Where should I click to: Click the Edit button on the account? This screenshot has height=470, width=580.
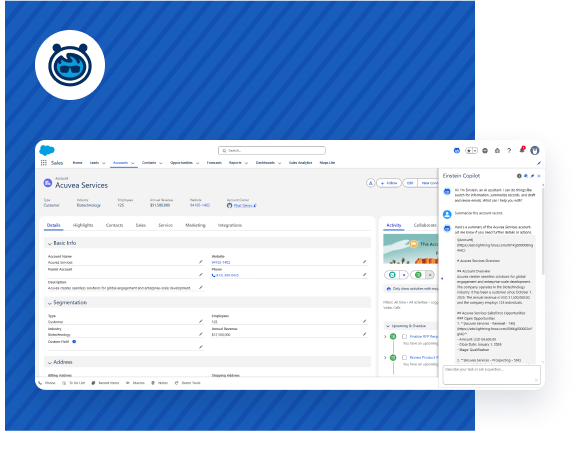click(x=410, y=183)
